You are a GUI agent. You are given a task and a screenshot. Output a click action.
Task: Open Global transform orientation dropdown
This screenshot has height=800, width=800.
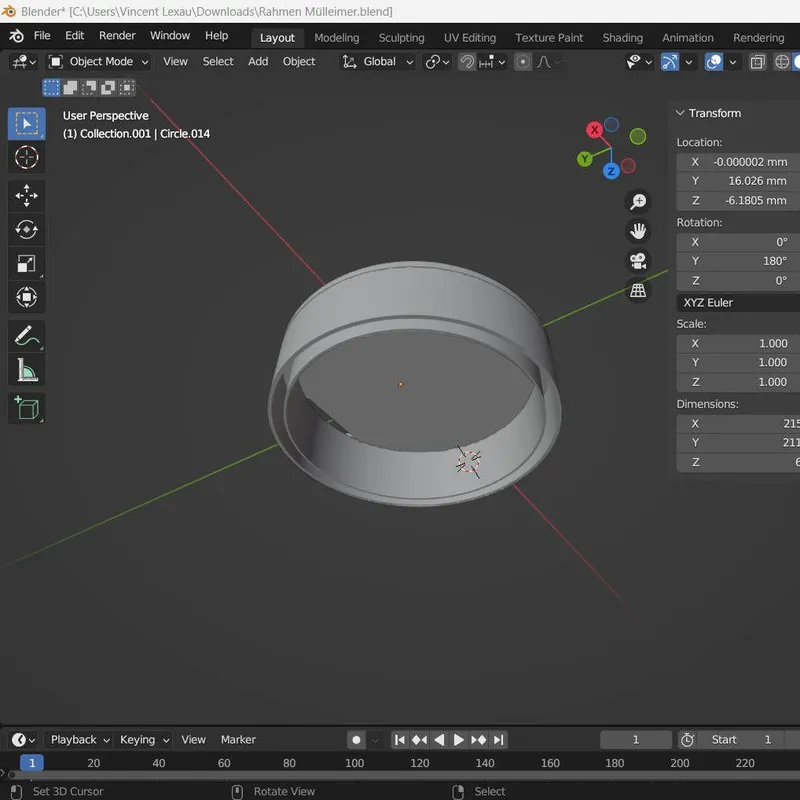(x=378, y=62)
